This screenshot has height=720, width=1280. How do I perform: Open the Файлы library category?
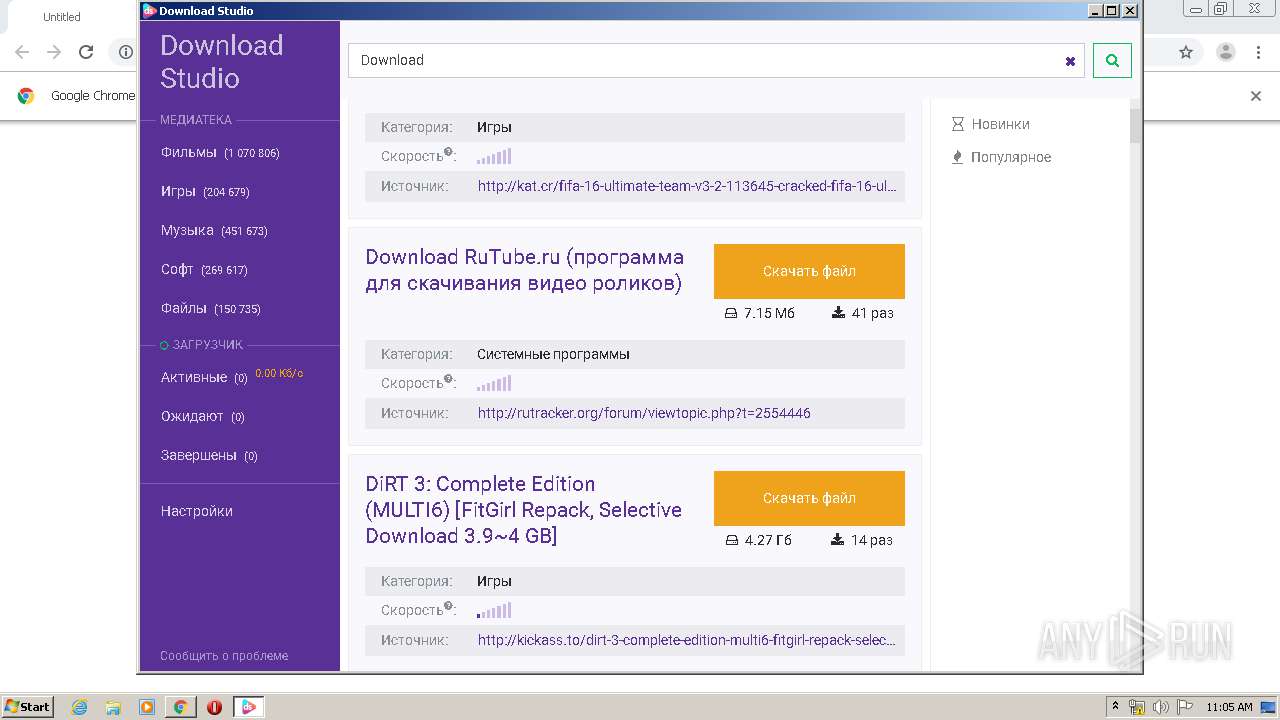[x=210, y=308]
